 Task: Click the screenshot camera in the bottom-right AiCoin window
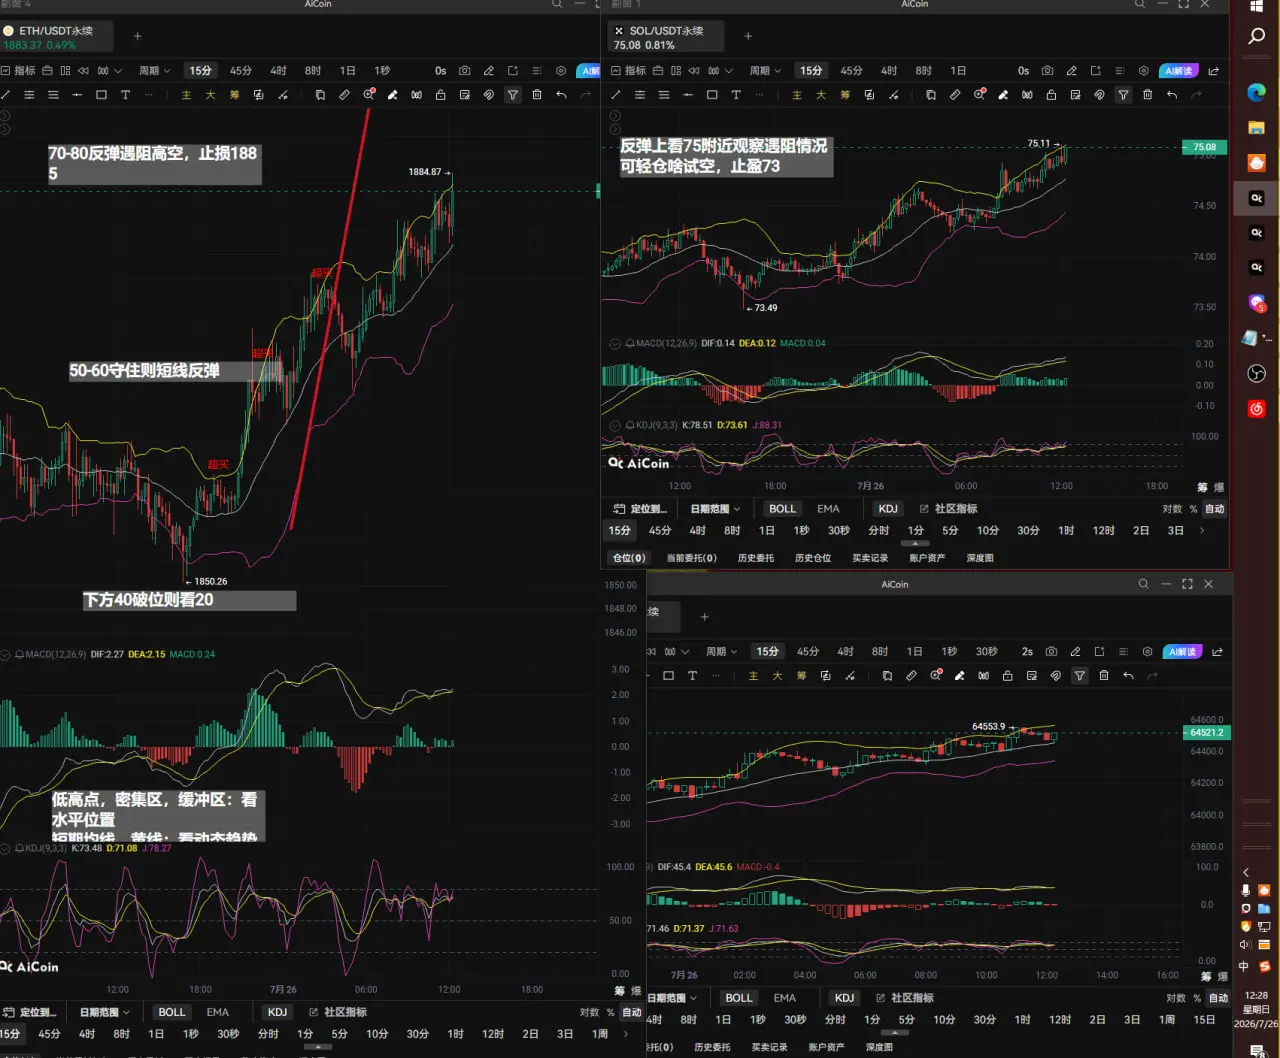click(x=1051, y=652)
